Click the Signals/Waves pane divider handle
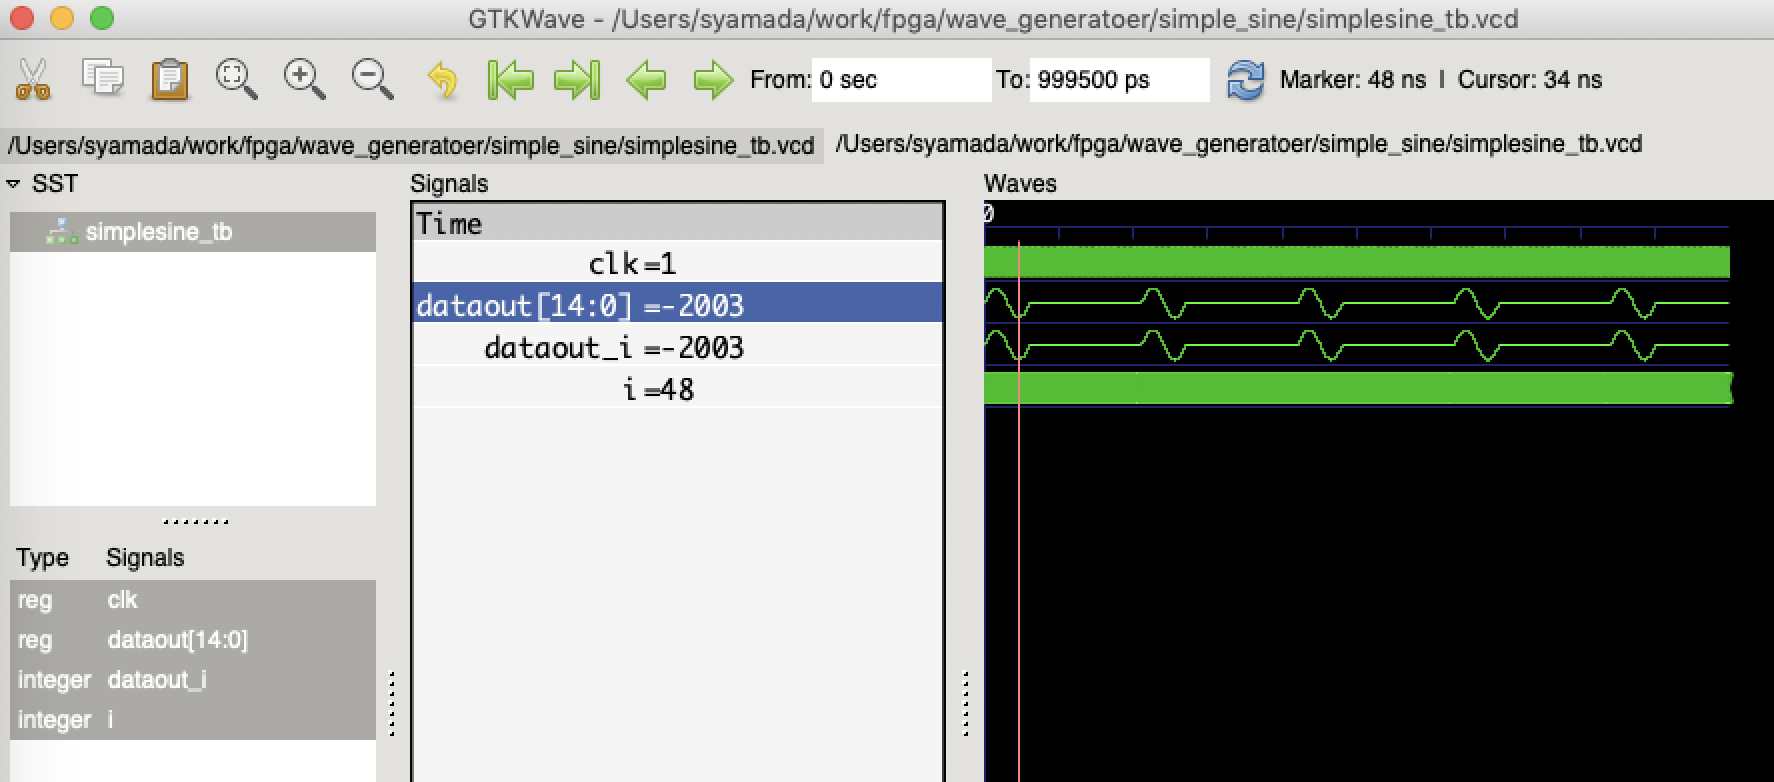1774x782 pixels. coord(965,704)
